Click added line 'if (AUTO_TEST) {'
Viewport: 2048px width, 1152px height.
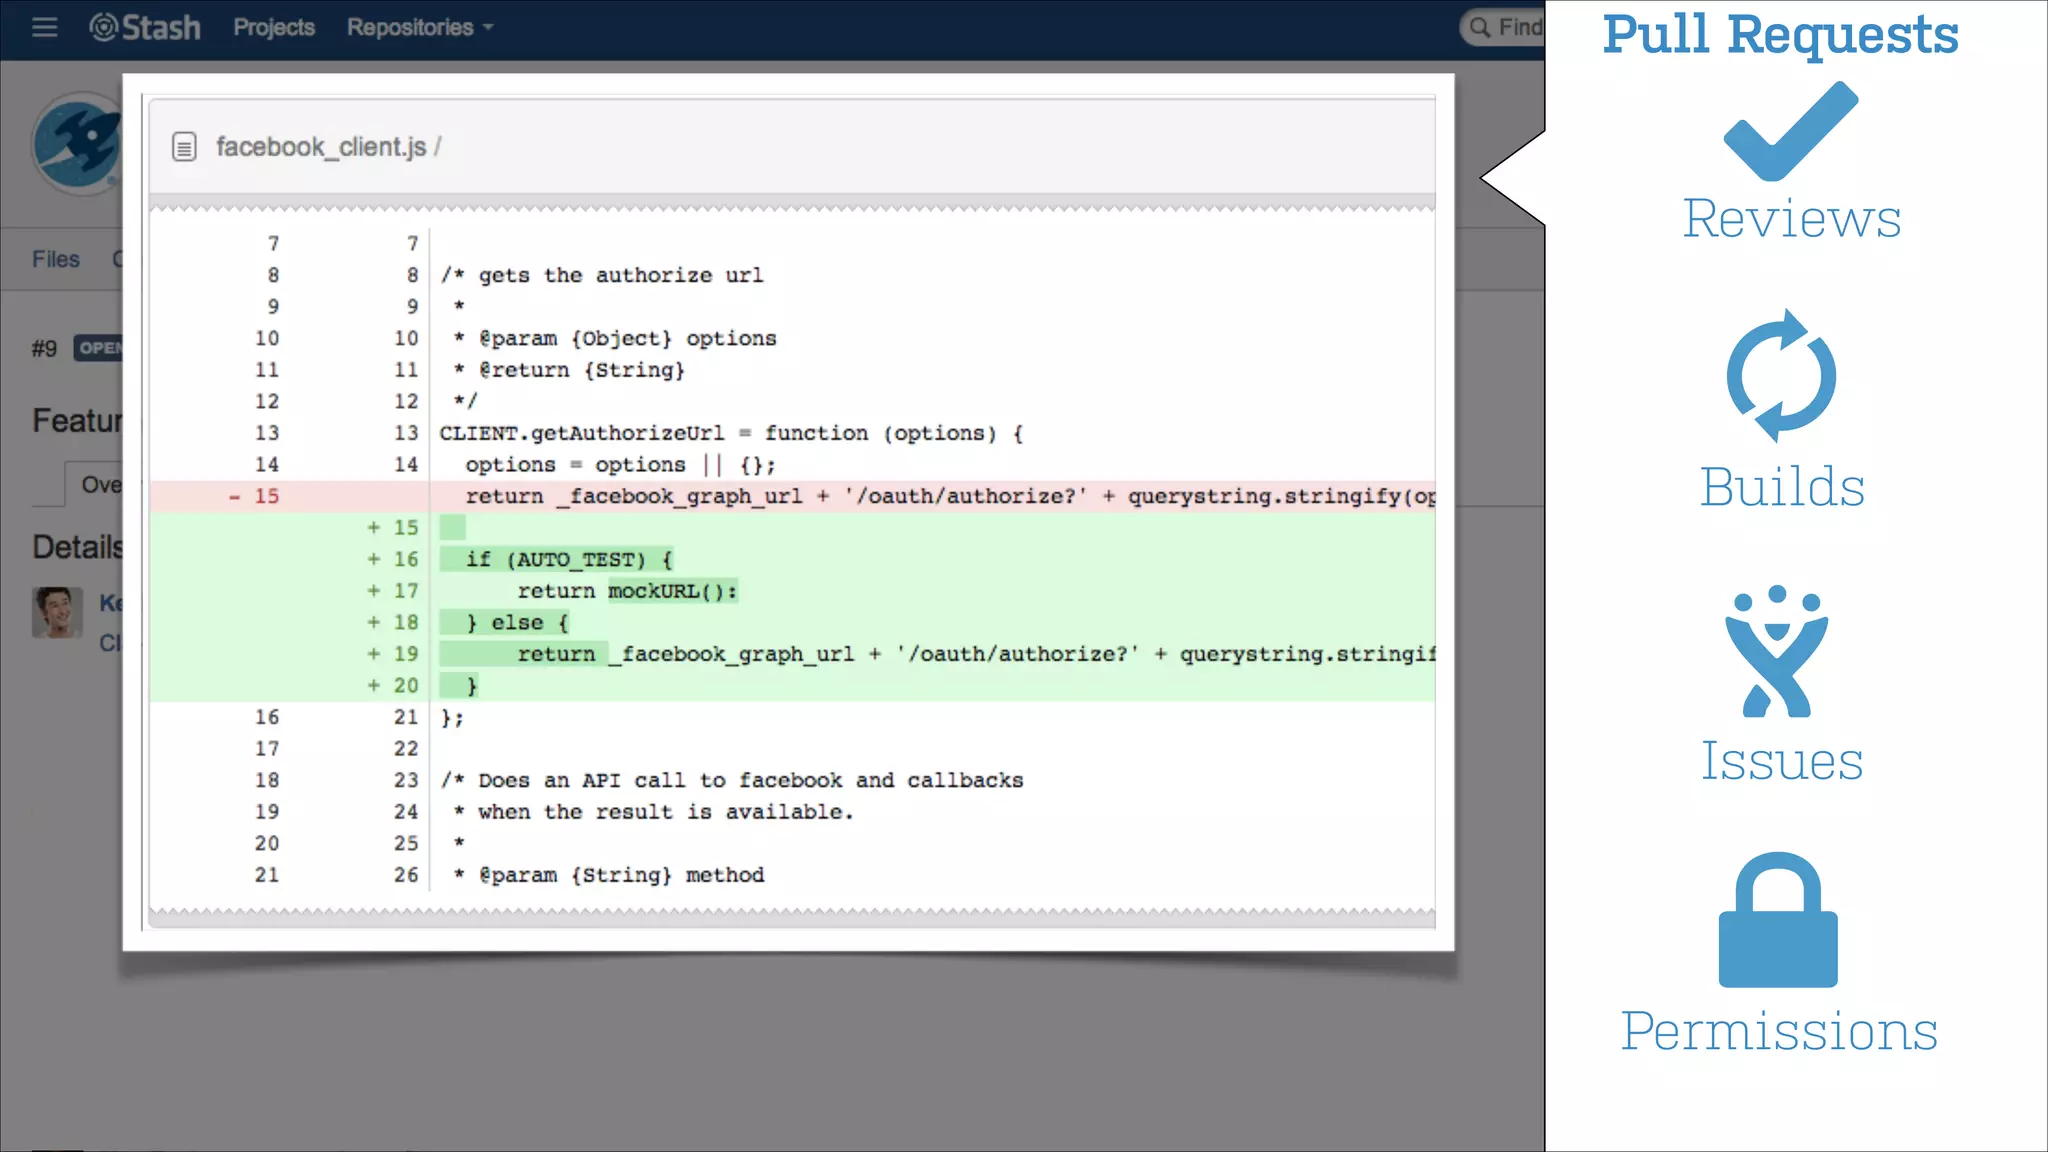pos(792,559)
